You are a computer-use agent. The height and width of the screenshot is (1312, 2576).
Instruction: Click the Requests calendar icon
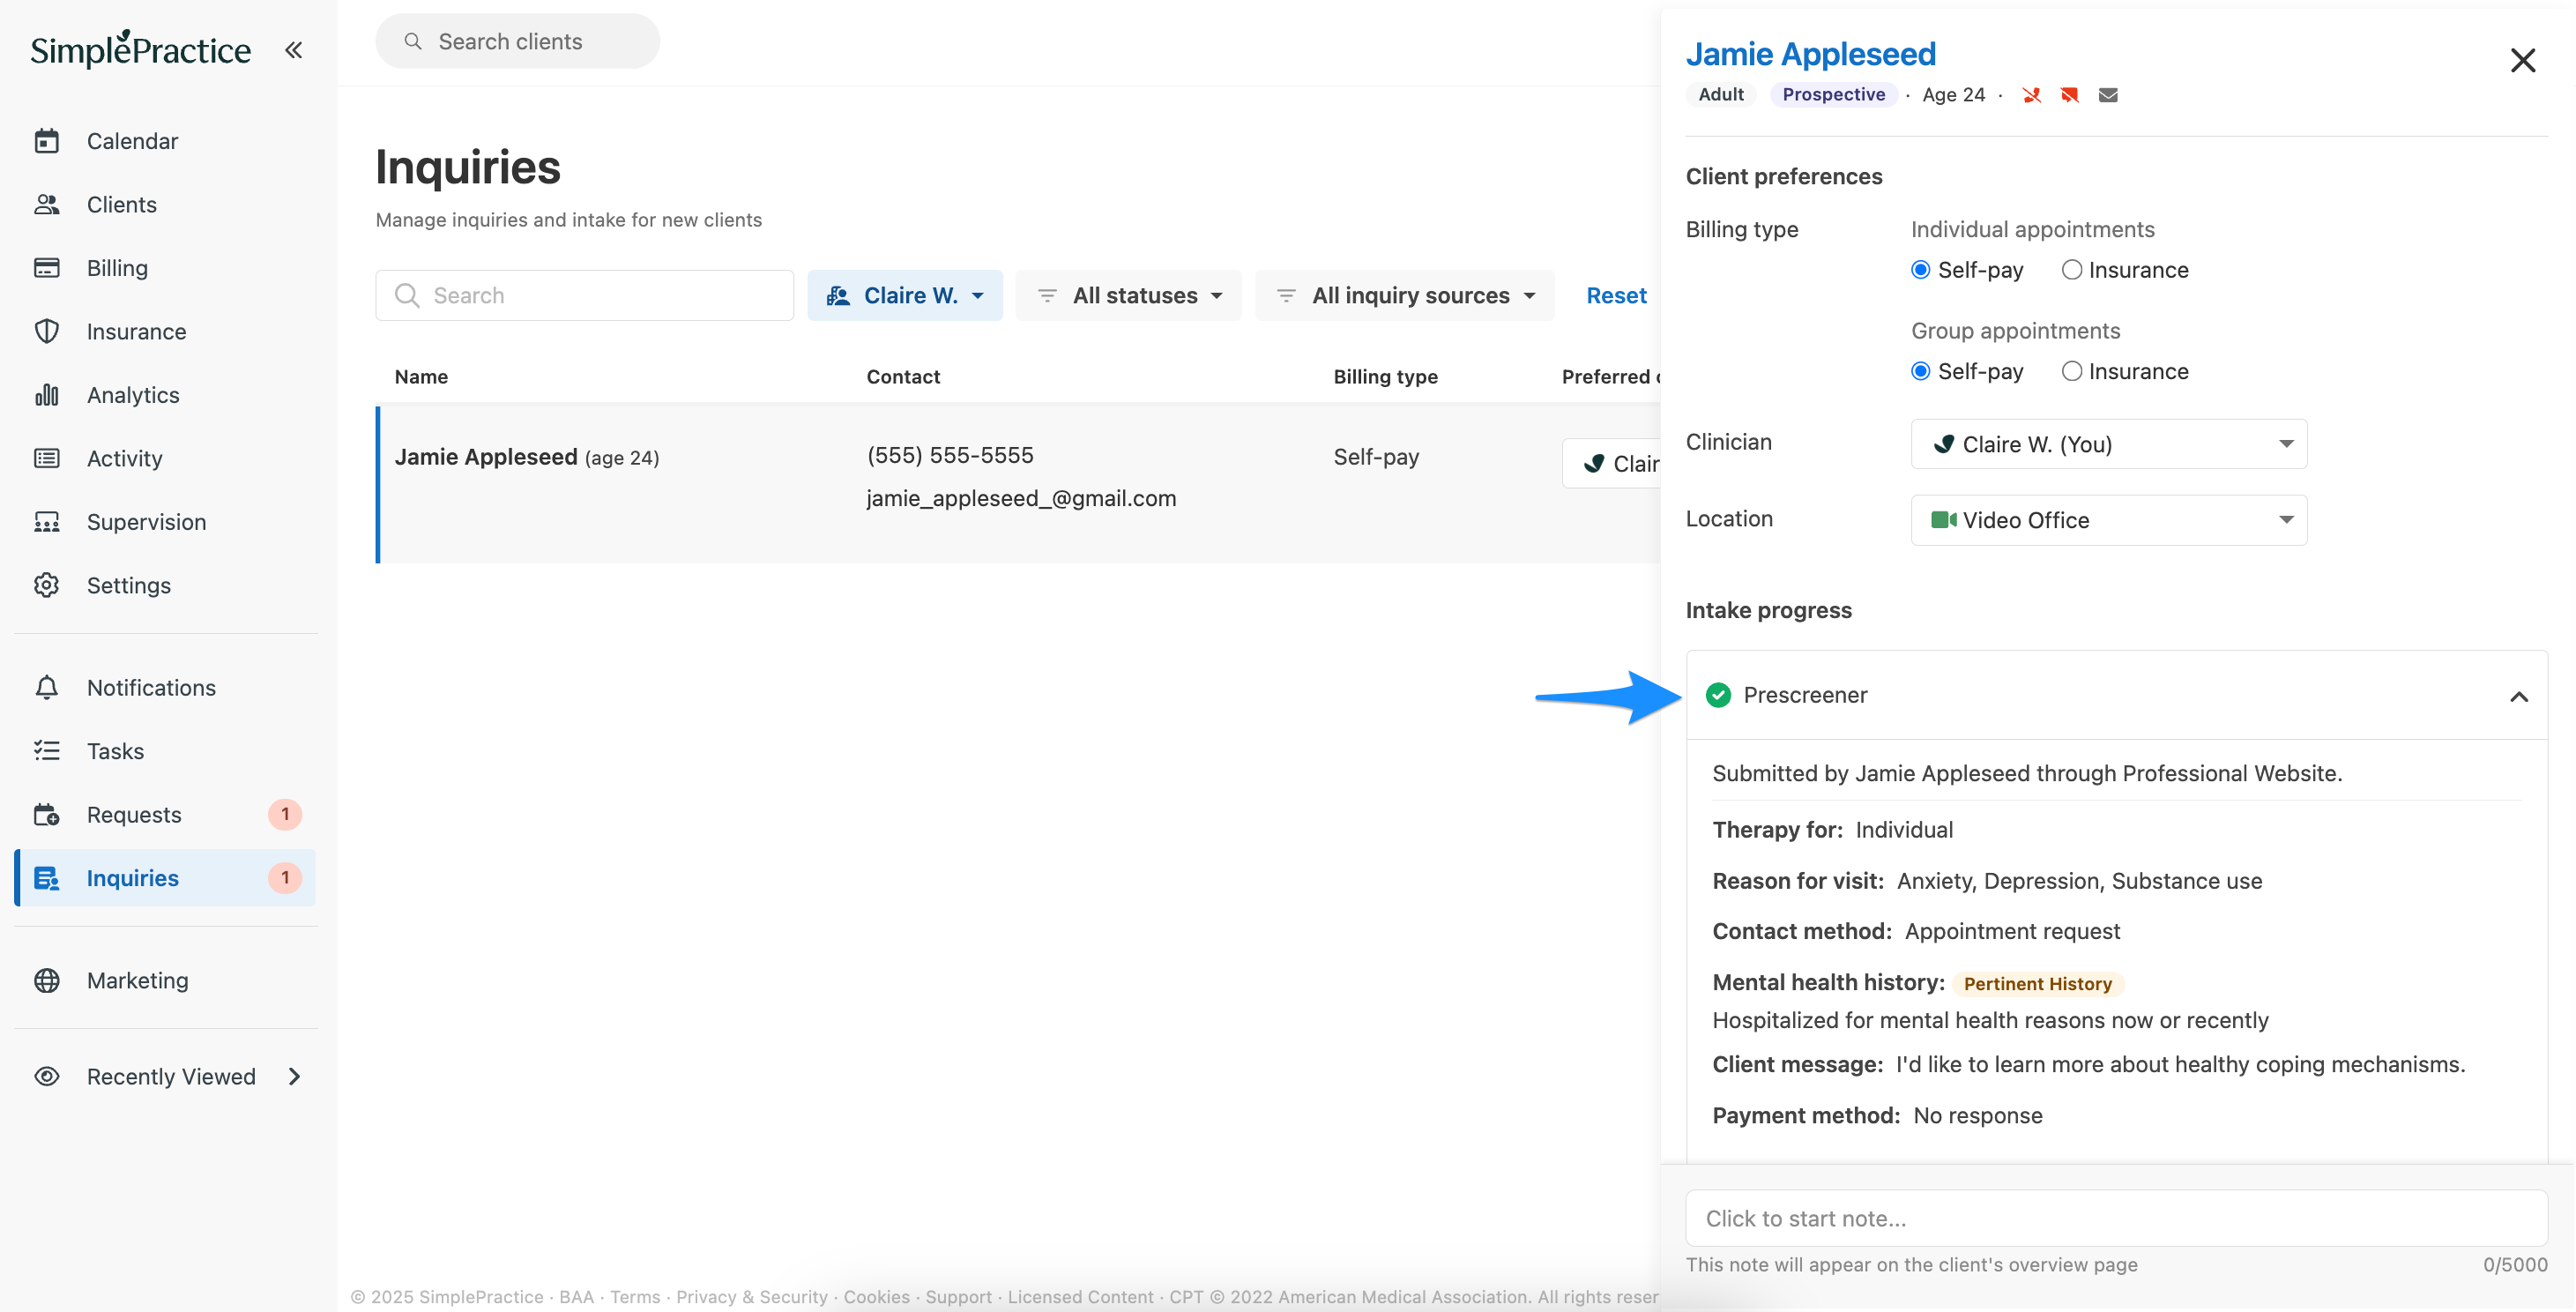(x=47, y=815)
